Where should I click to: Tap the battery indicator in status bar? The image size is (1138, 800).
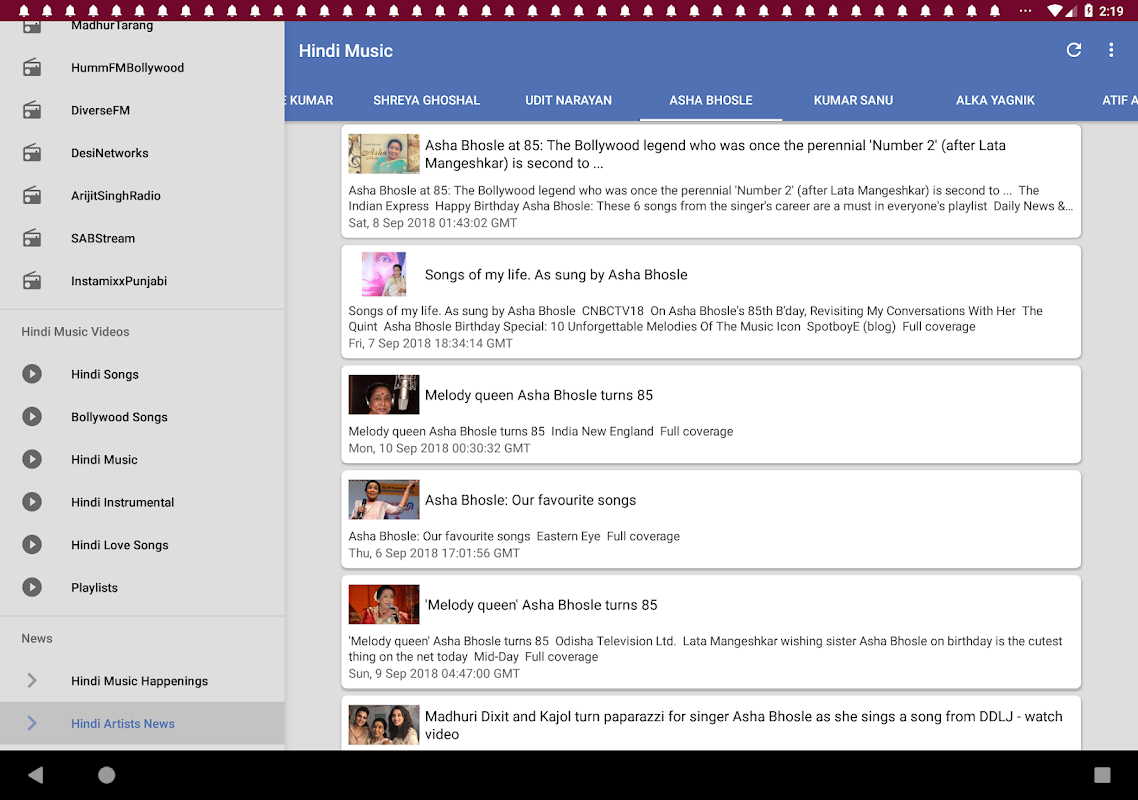tap(1088, 11)
